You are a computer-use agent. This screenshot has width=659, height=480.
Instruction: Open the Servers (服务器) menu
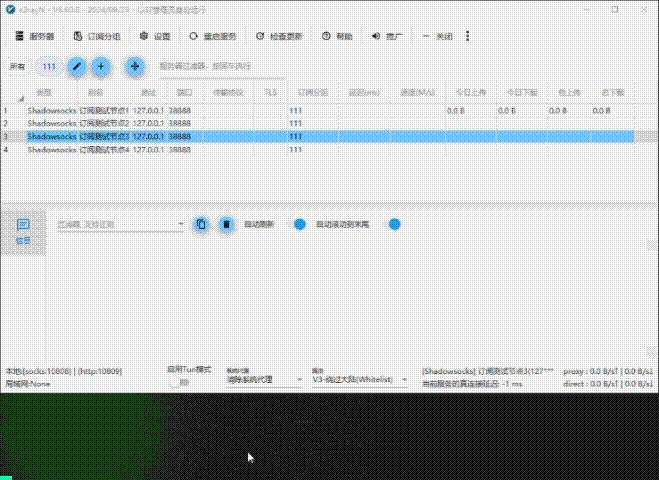point(34,37)
